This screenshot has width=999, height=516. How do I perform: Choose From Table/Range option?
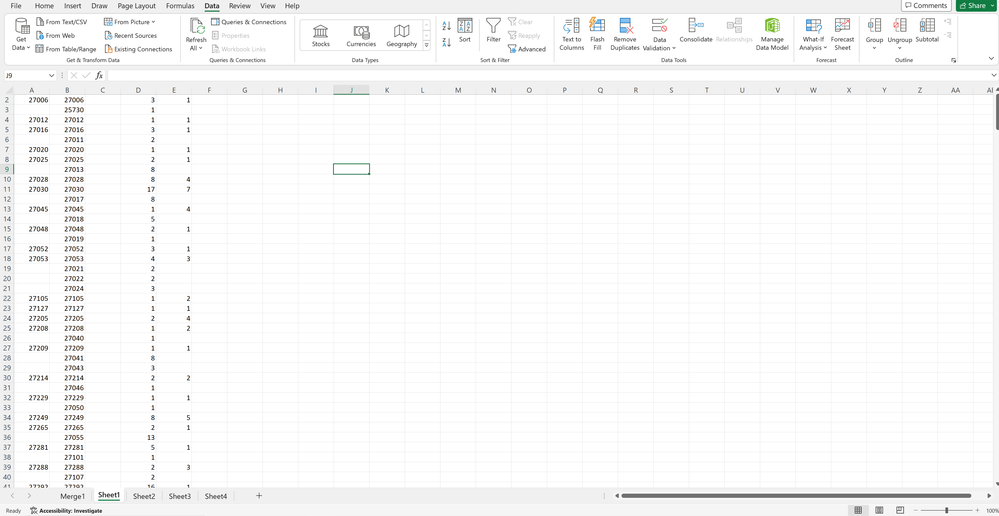[66, 49]
